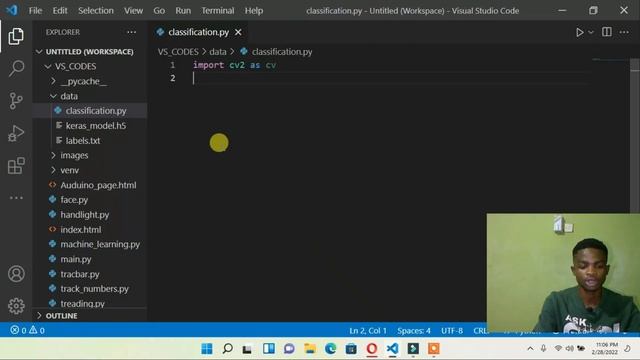Open the Run and Debug view
This screenshot has width=640, height=360.
(x=16, y=133)
